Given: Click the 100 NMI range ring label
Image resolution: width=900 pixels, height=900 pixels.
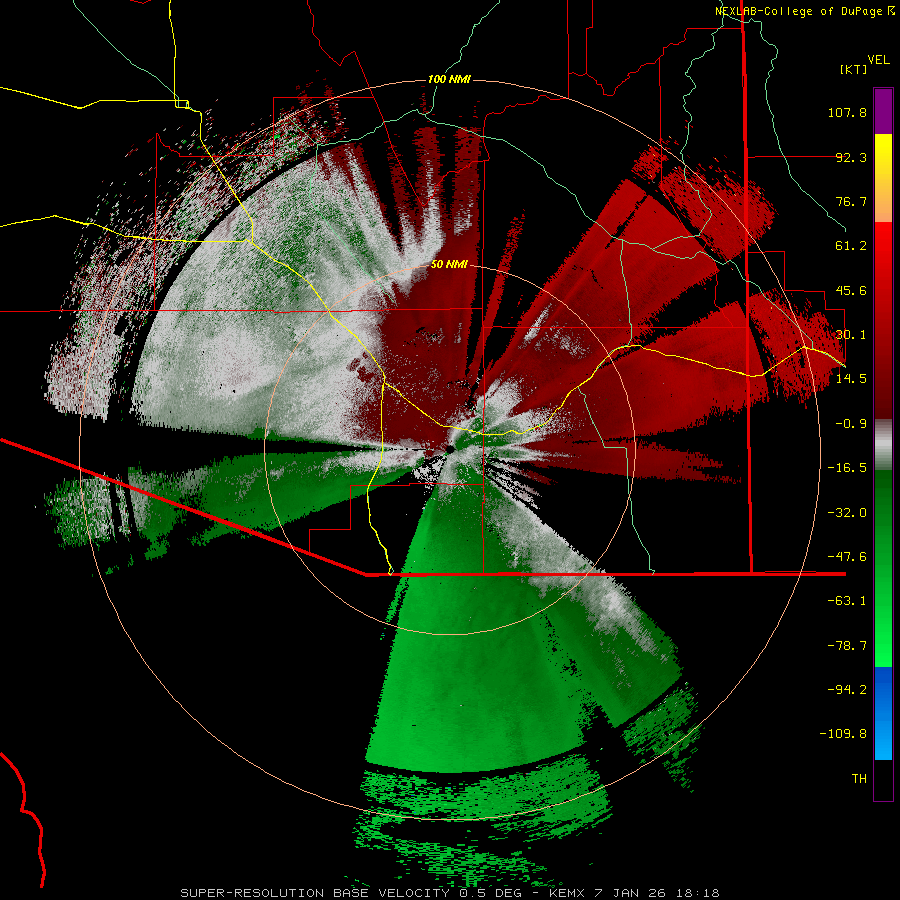Looking at the screenshot, I should click(x=449, y=79).
